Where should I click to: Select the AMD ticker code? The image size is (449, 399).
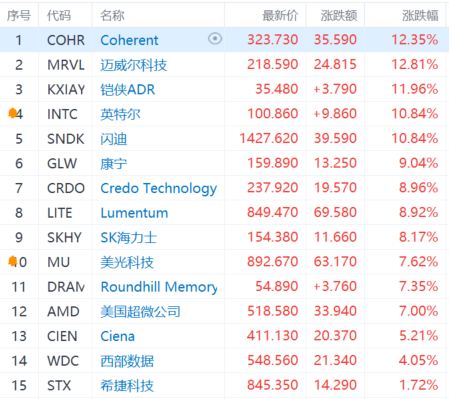(63, 311)
